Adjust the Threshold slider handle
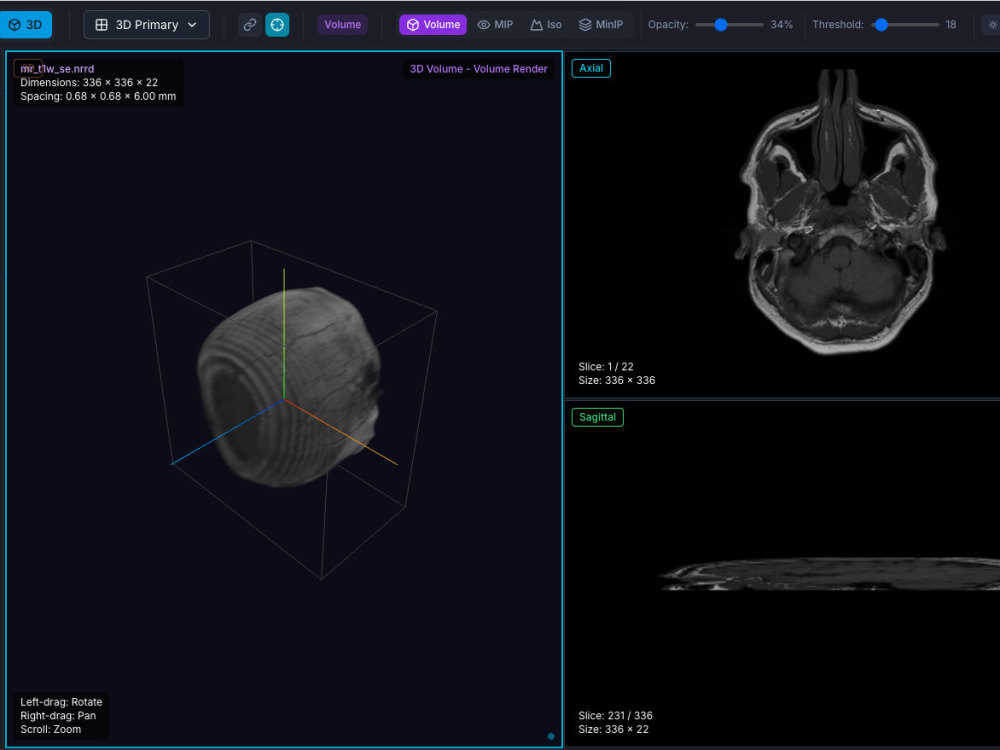The image size is (1000, 750). click(x=881, y=25)
